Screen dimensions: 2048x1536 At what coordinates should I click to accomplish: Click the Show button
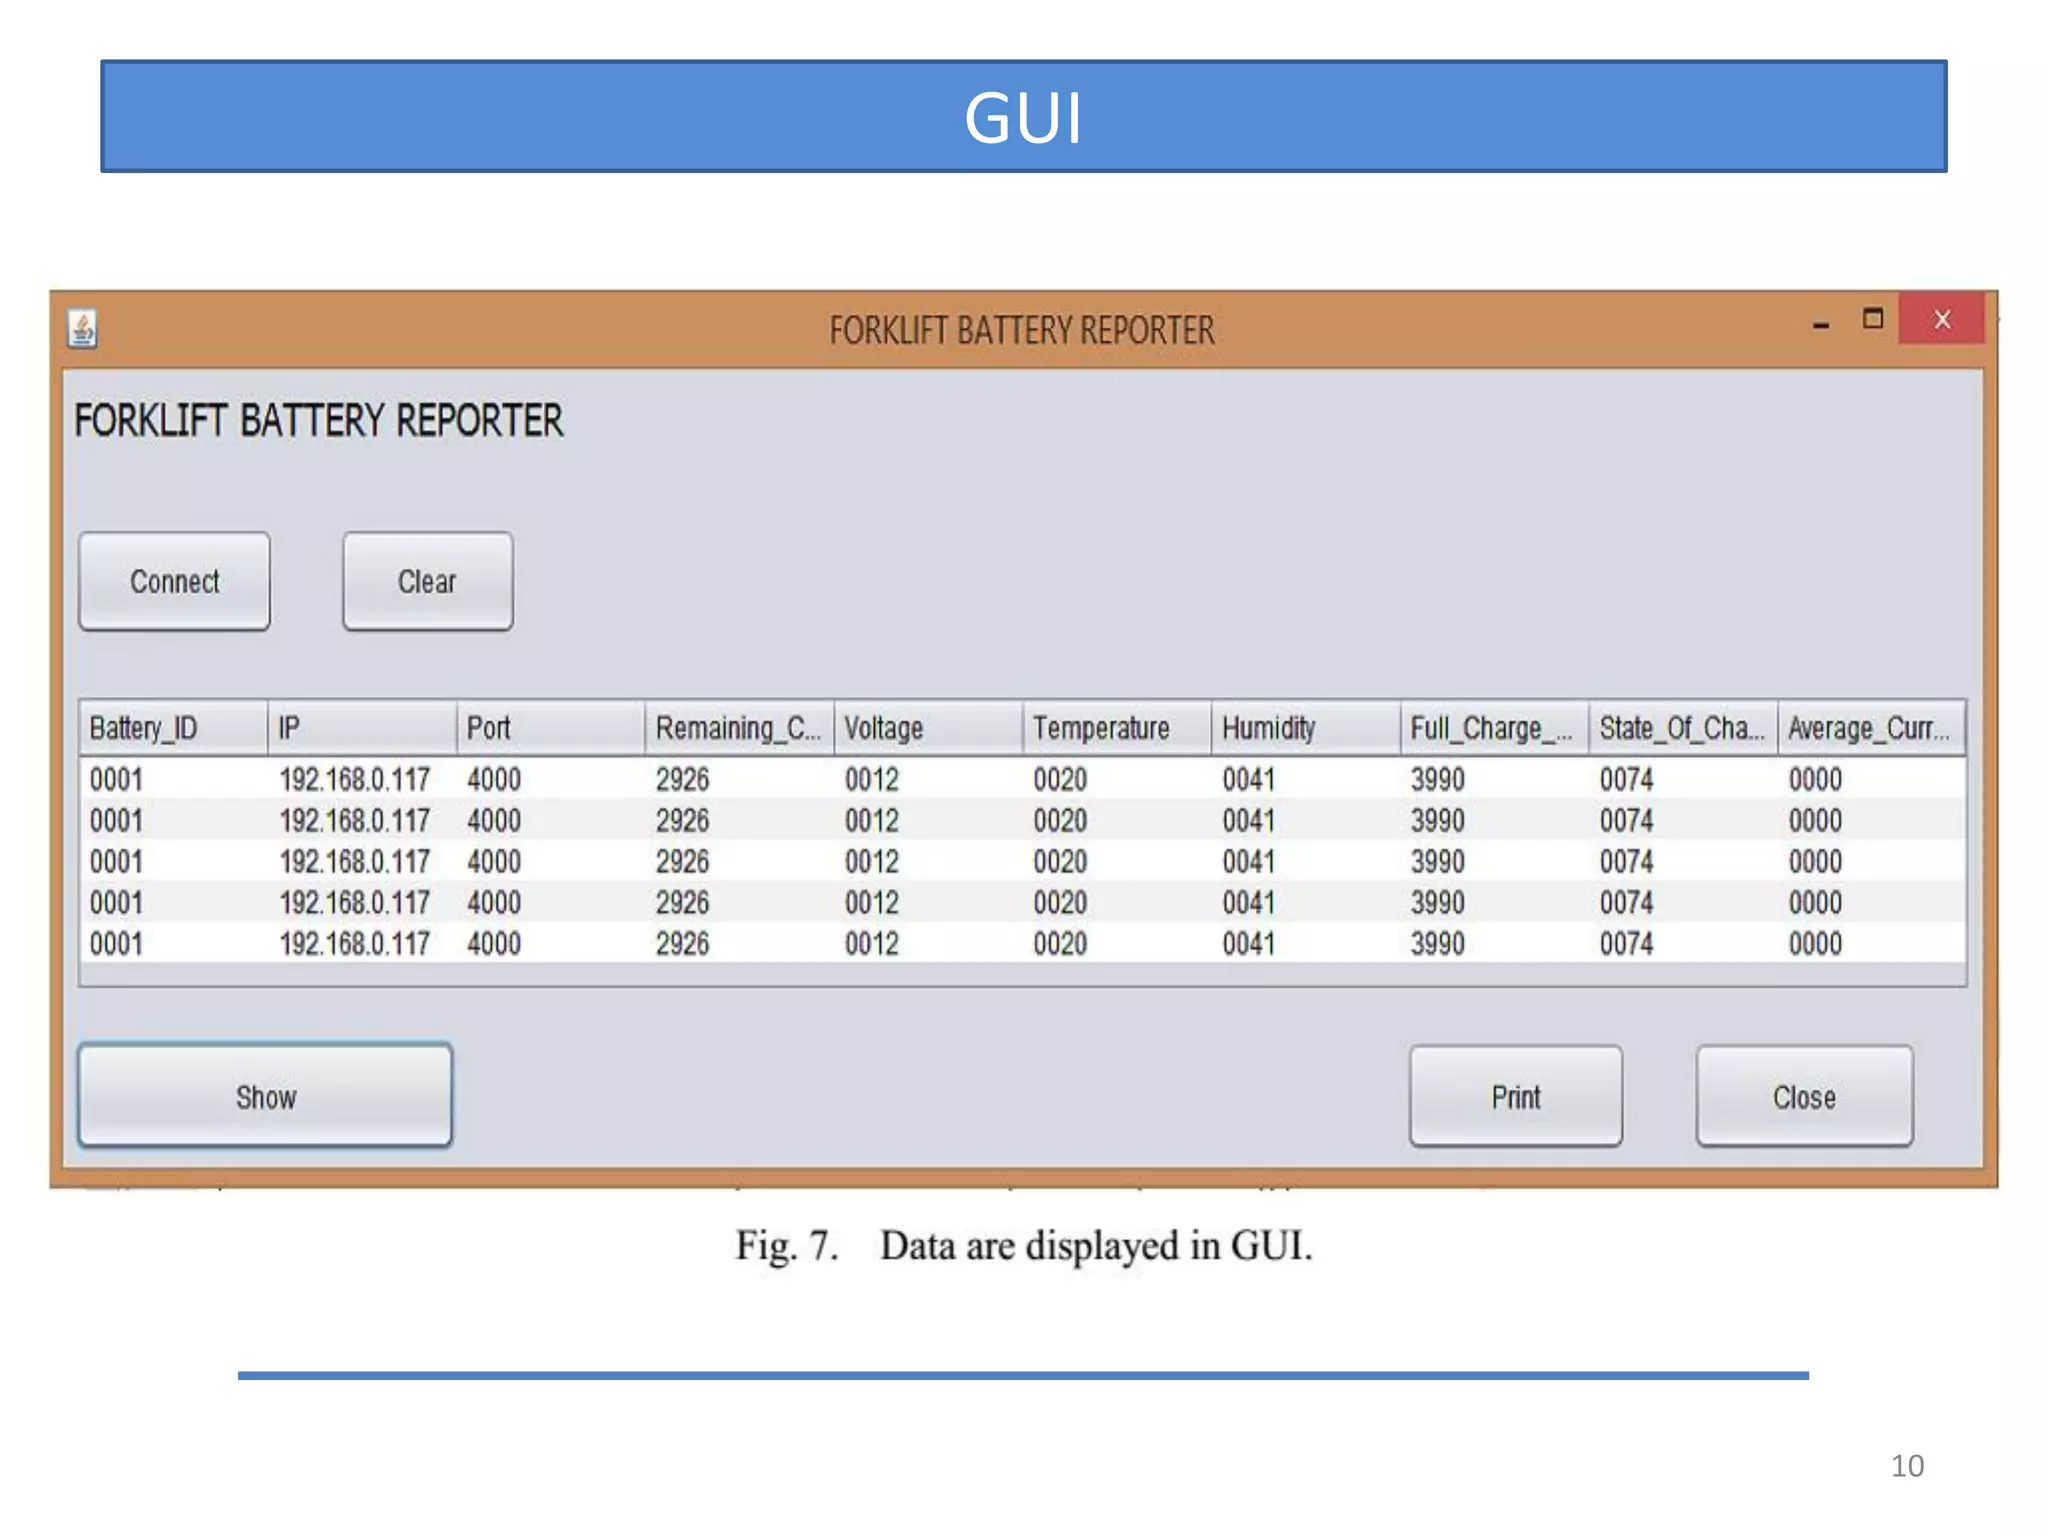(x=266, y=1096)
